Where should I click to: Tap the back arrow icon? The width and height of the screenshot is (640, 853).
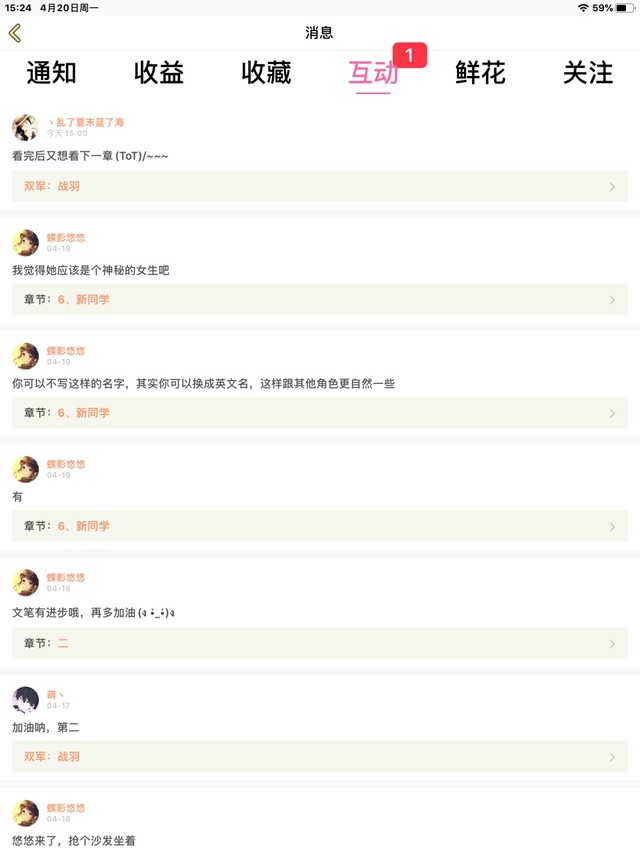(15, 33)
